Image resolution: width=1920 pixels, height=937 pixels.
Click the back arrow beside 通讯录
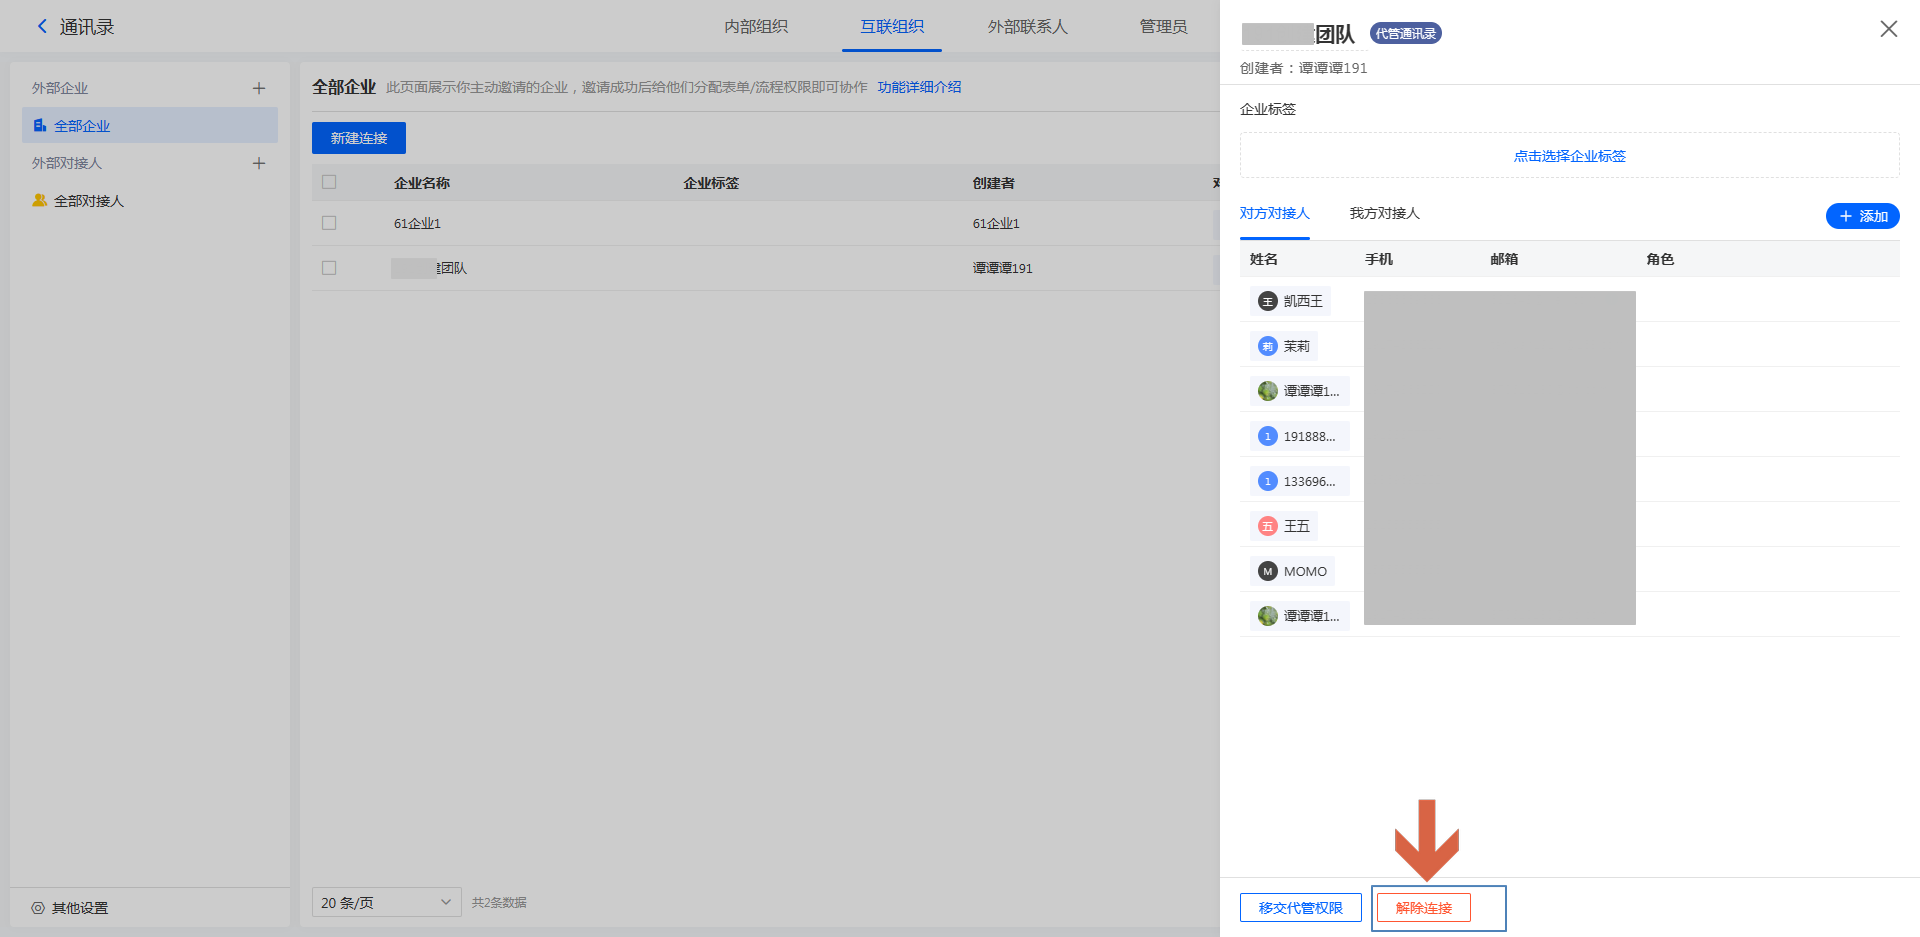coord(42,27)
